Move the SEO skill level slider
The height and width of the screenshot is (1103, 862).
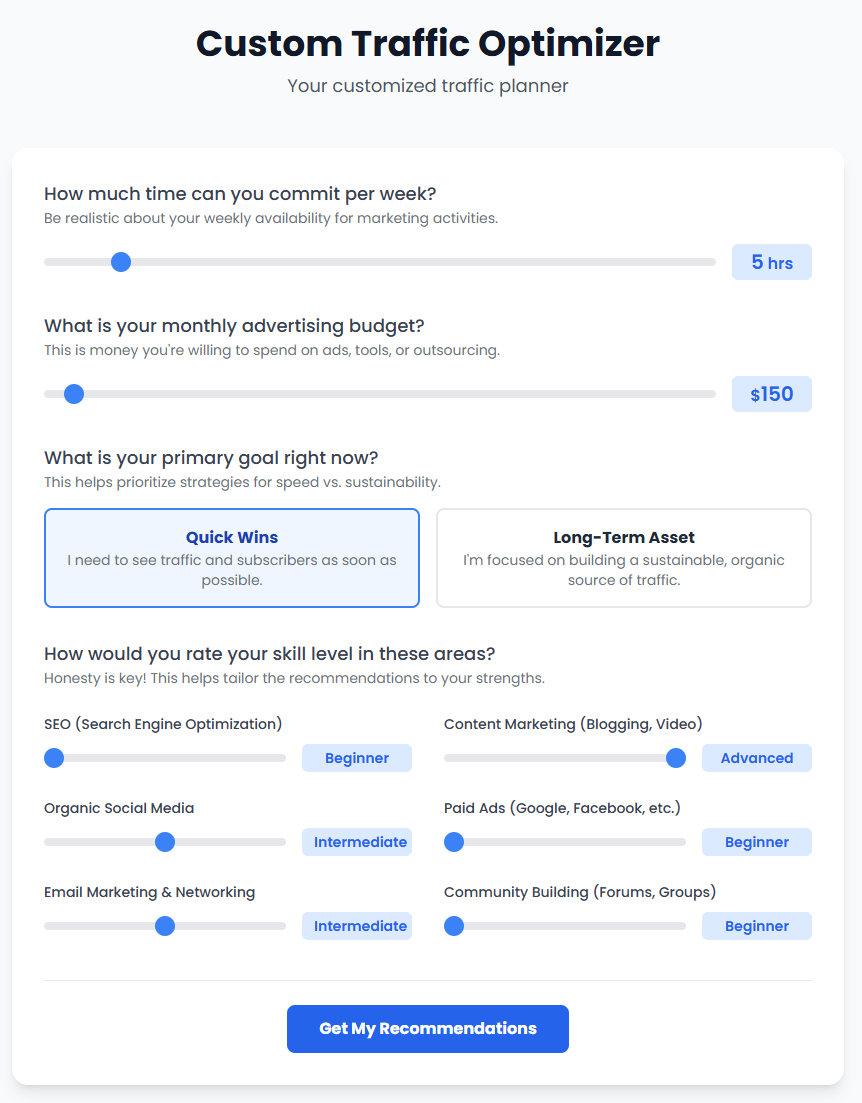[54, 758]
